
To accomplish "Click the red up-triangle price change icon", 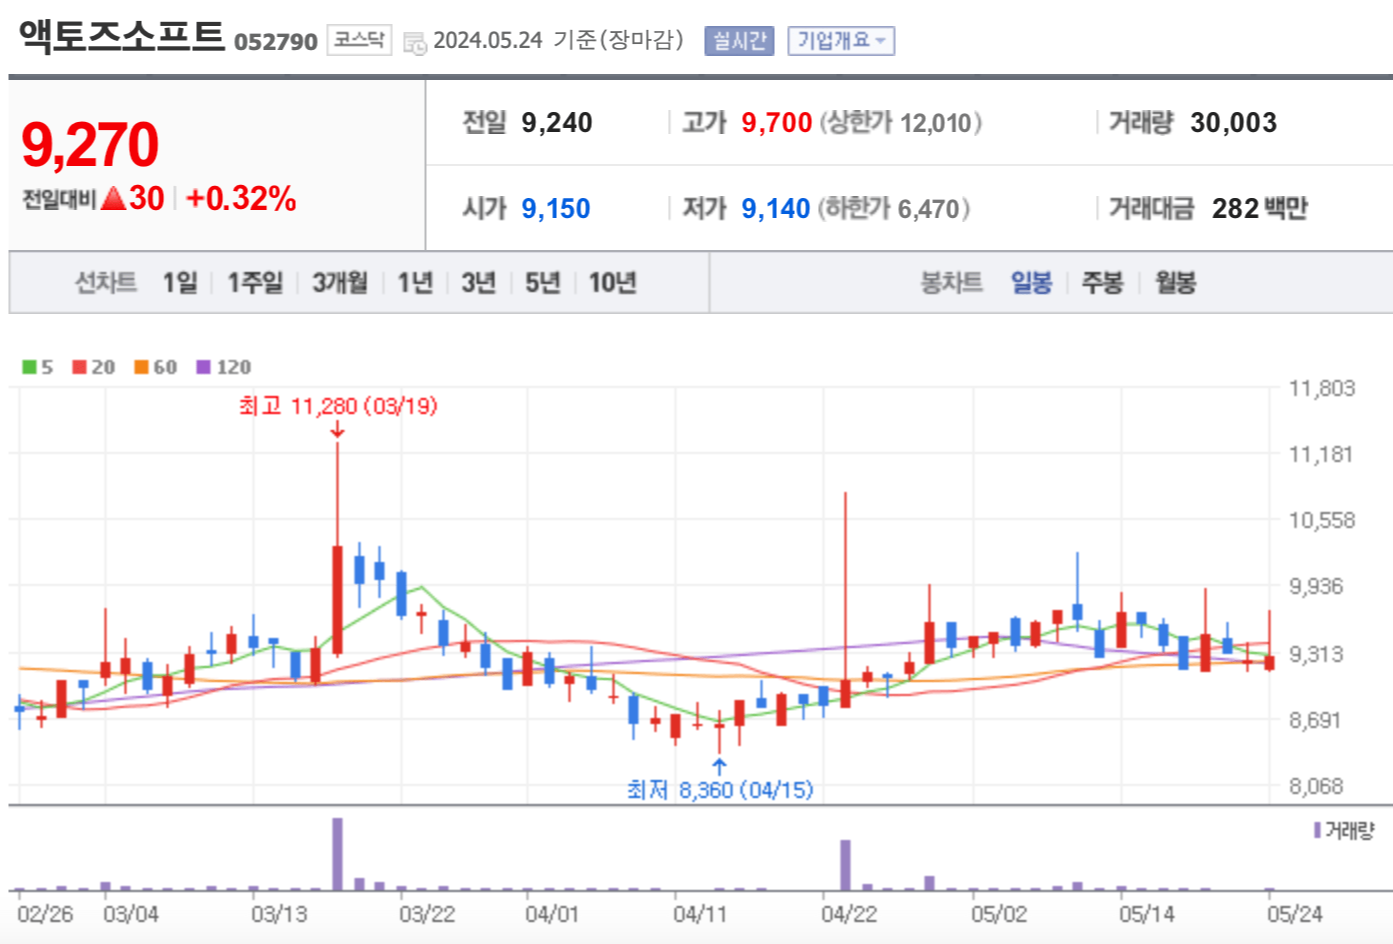I will pyautogui.click(x=114, y=198).
